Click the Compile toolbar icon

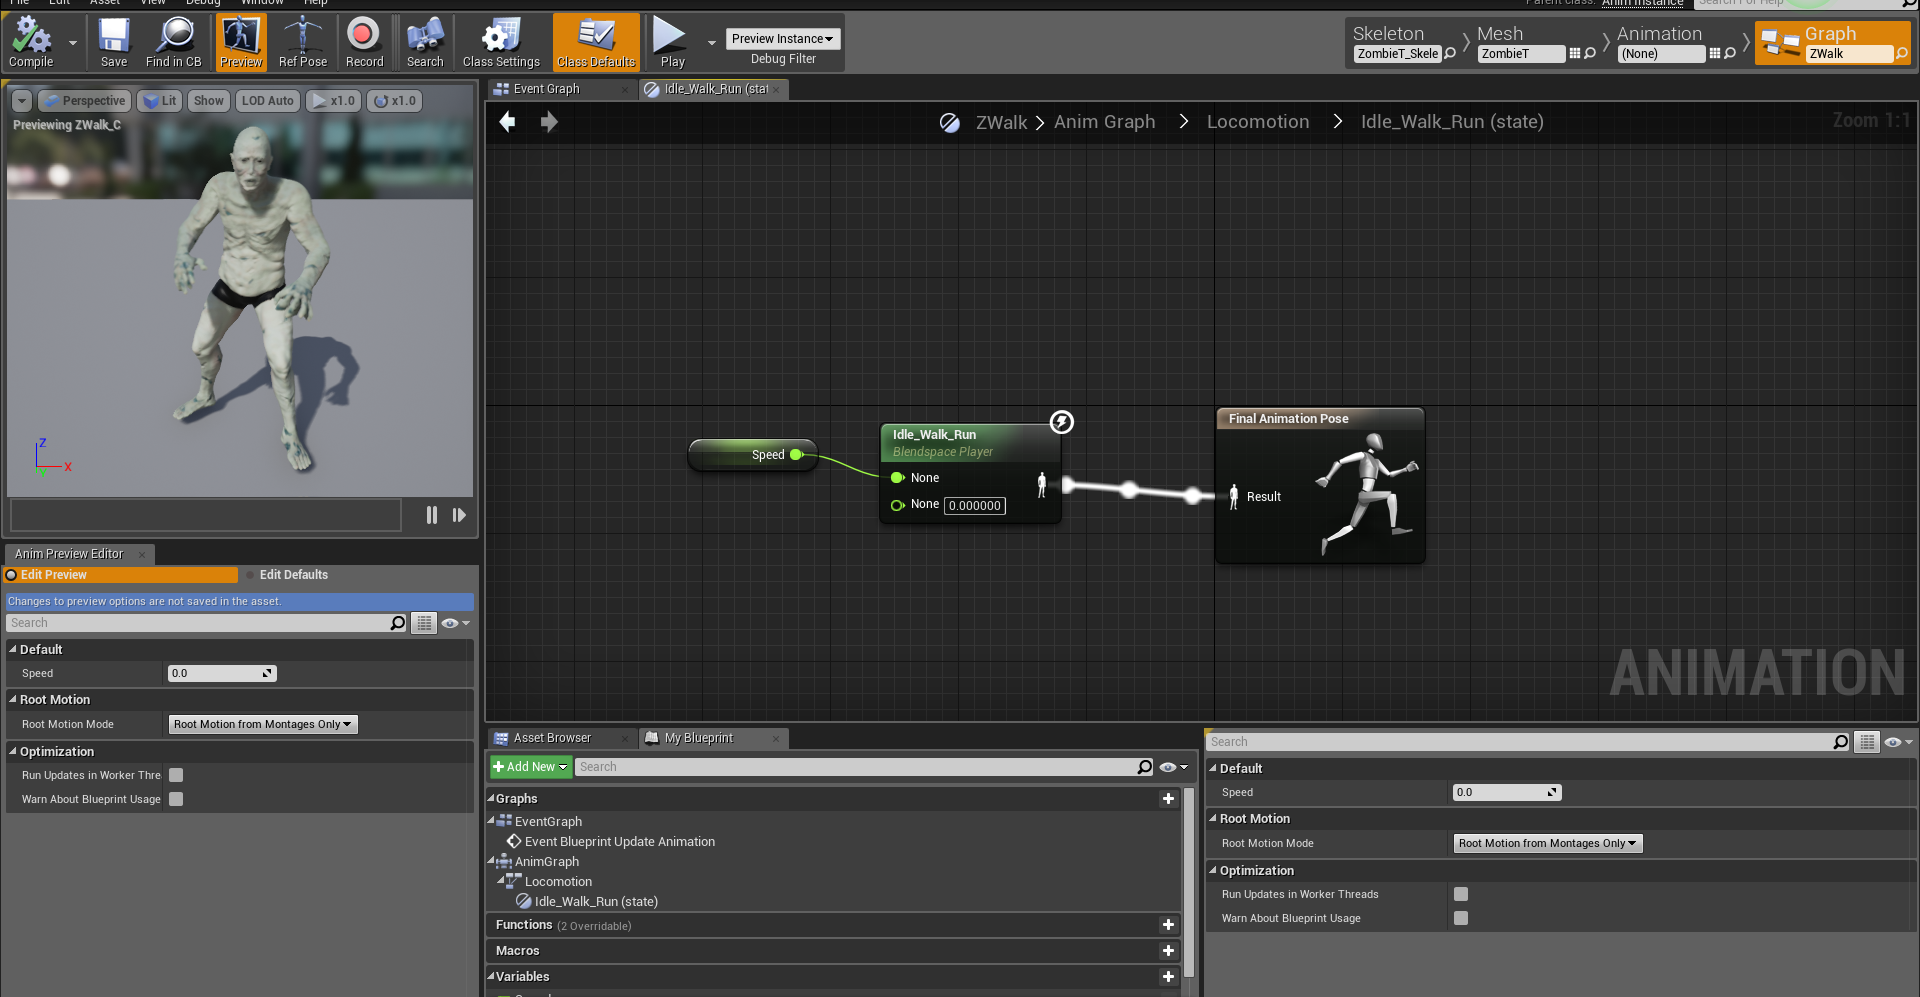click(x=31, y=42)
